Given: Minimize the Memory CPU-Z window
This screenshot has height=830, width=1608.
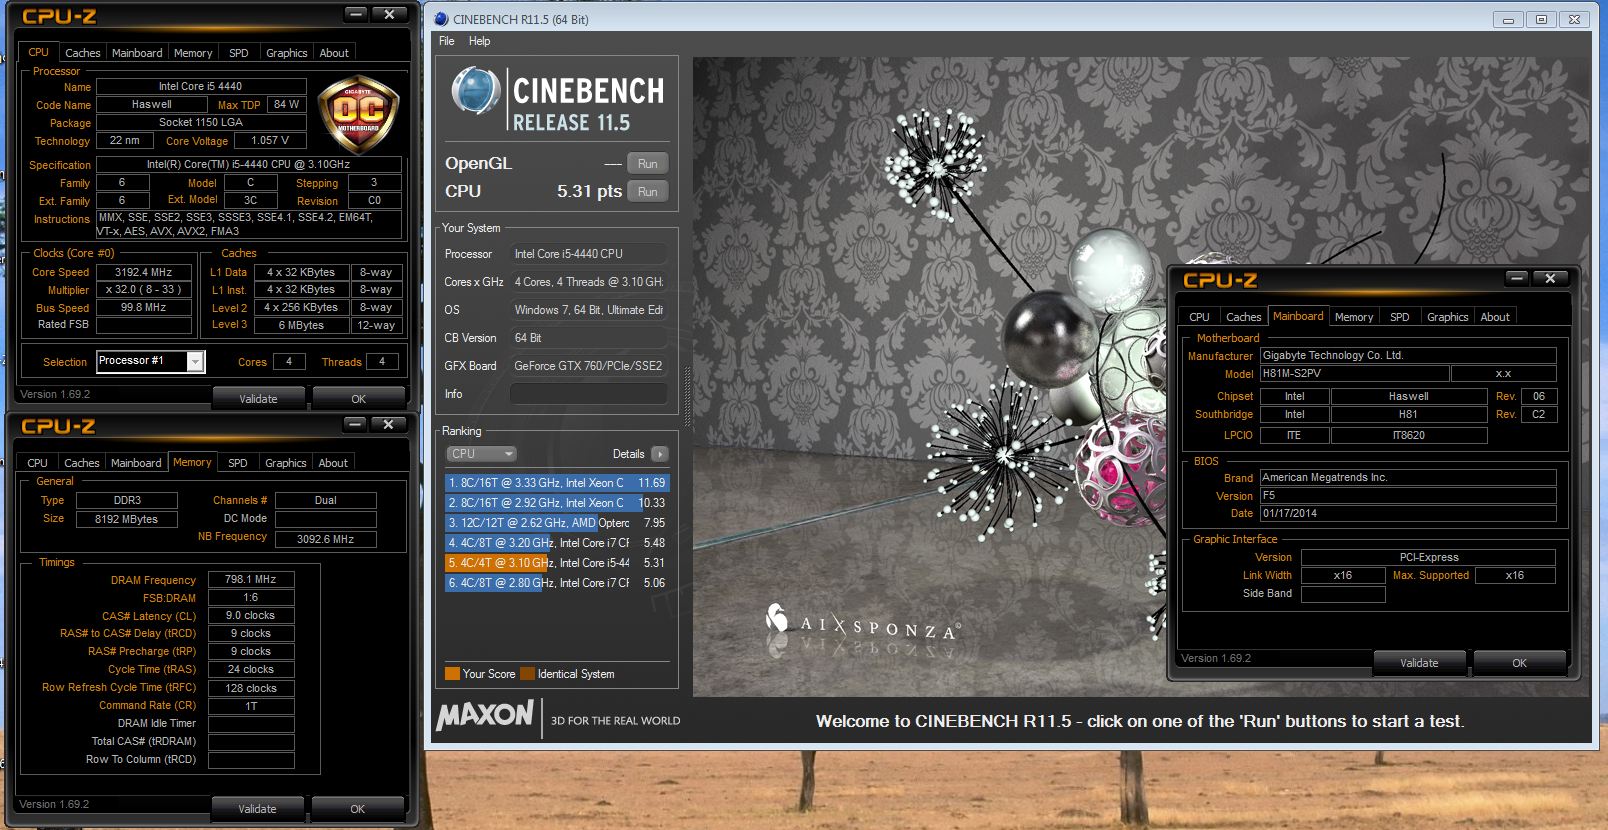Looking at the screenshot, I should (355, 424).
